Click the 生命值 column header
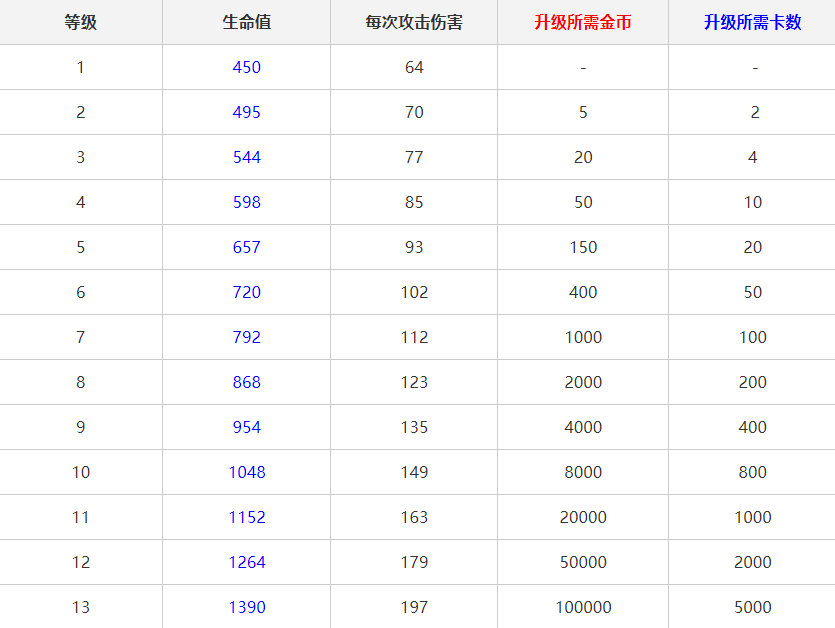Viewport: 835px width, 628px height. coord(246,22)
